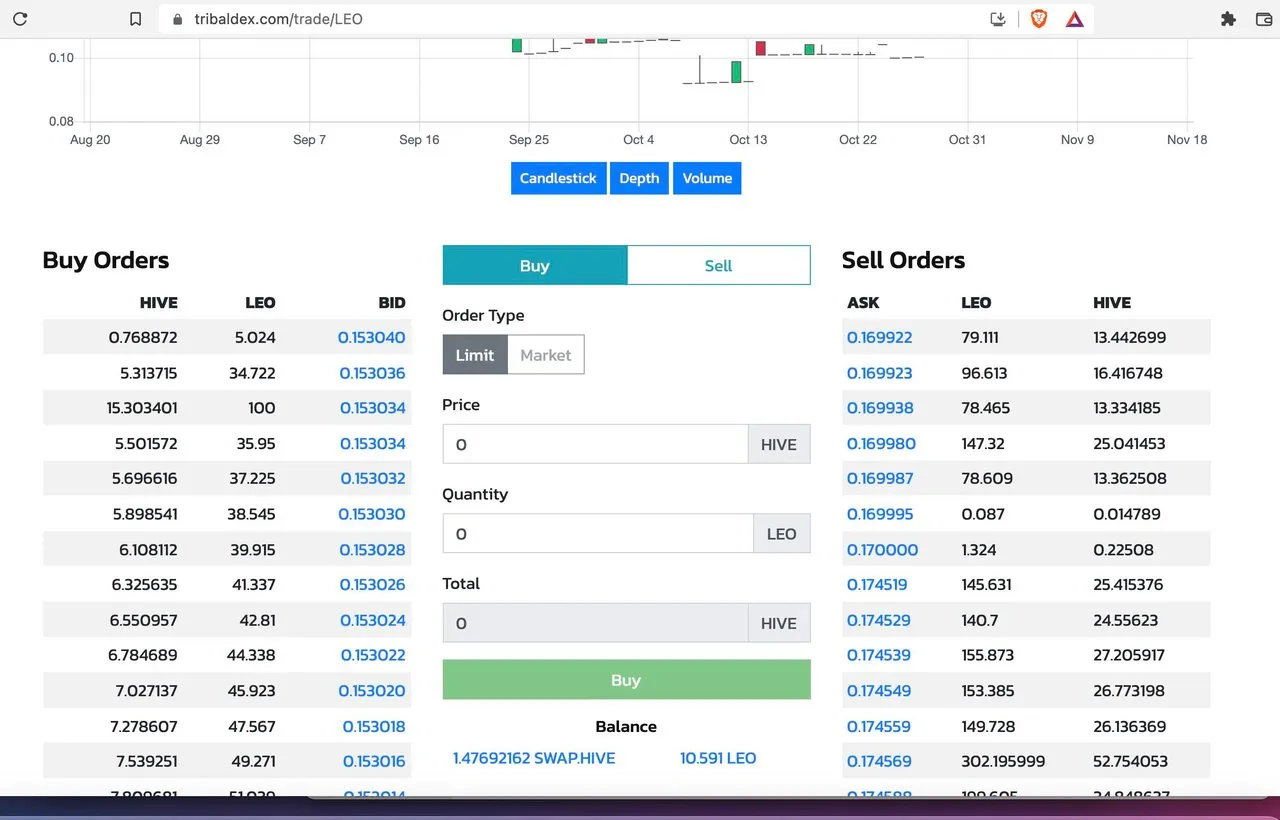Screen dimensions: 1280x820
Task: Click ask price 0.169980
Action: [881, 443]
